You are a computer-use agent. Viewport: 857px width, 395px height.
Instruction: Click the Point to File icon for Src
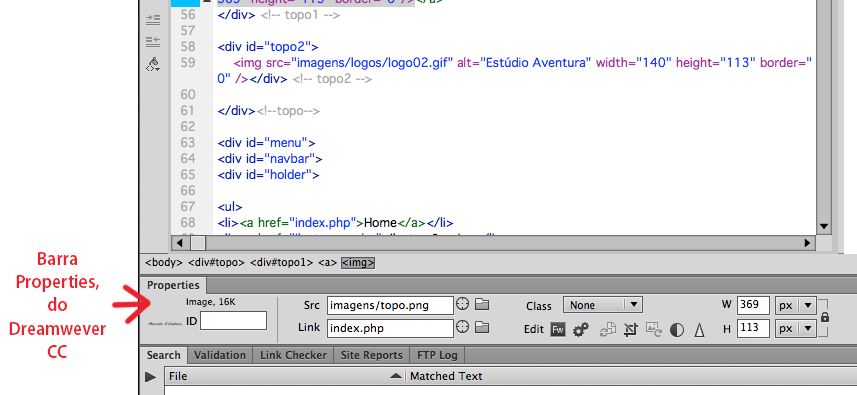pos(463,305)
